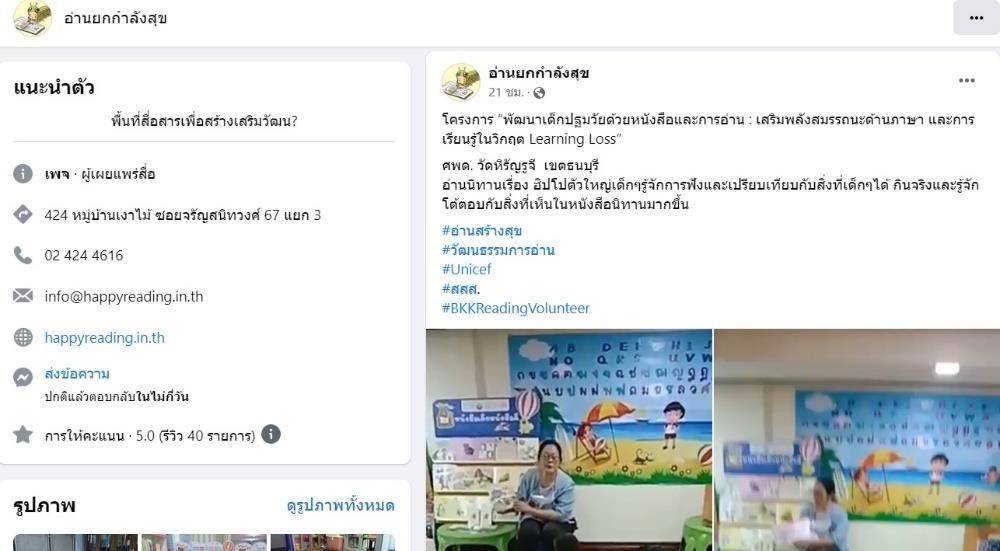Open the post options three-dot menu

pos(966,80)
